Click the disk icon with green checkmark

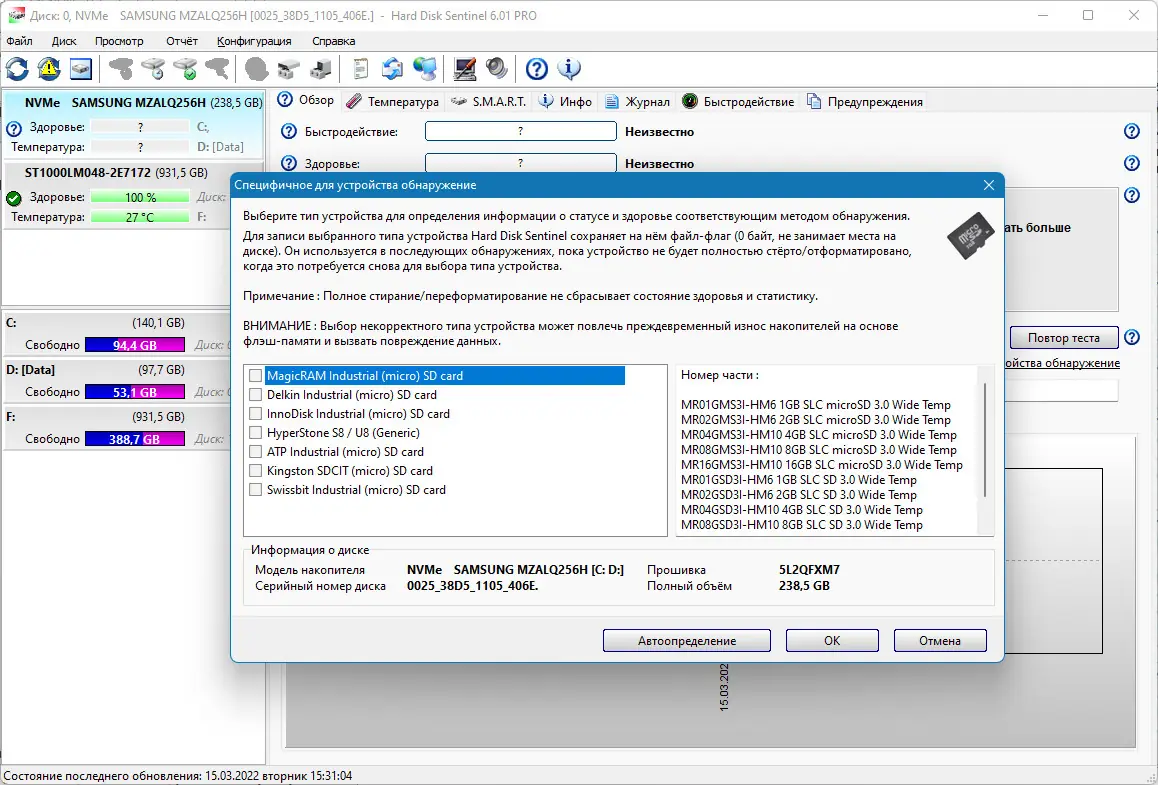[x=185, y=69]
